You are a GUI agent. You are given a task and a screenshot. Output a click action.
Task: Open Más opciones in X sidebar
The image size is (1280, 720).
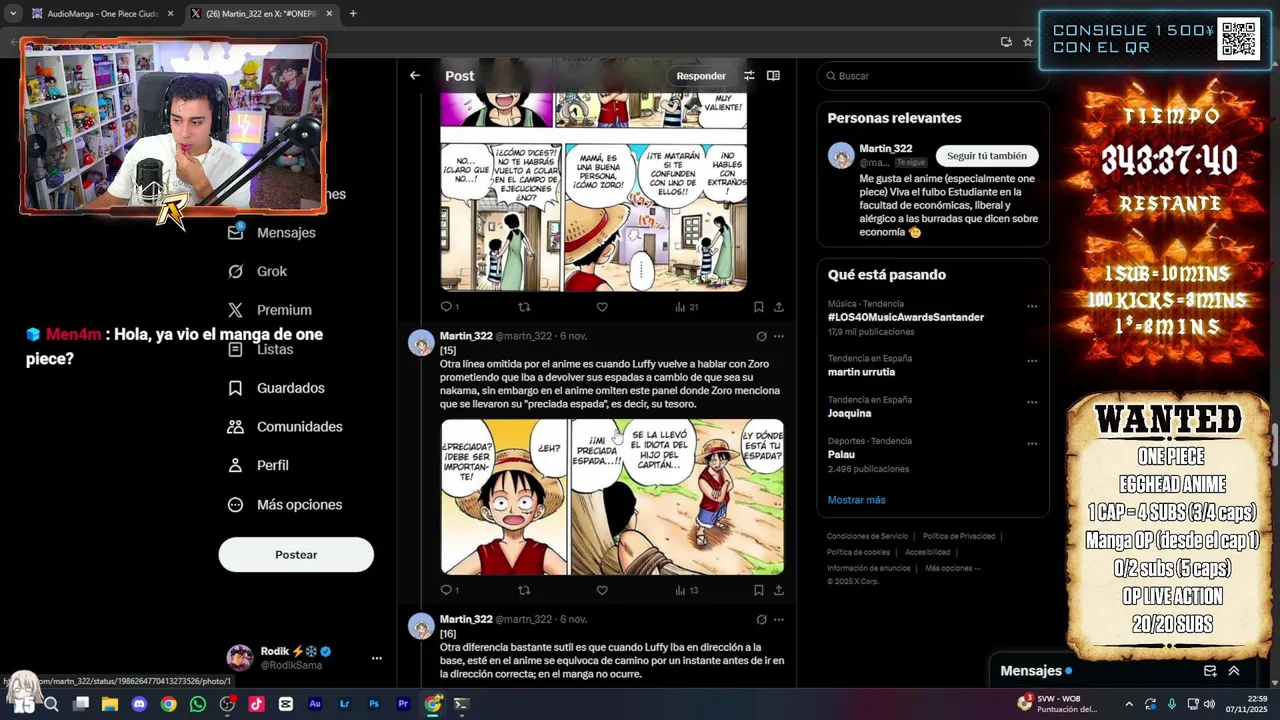coord(285,504)
